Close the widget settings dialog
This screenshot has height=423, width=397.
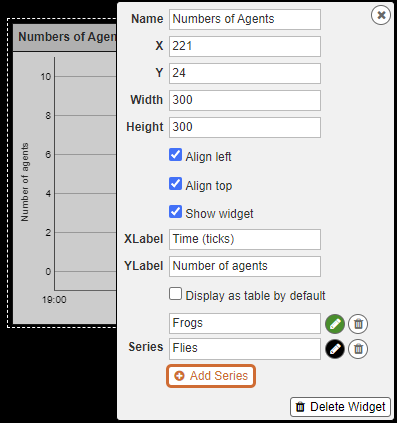381,15
